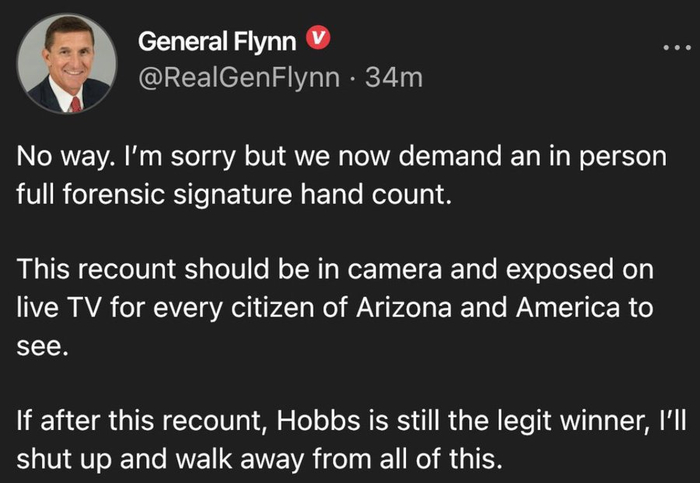Open General Flynn's profile picture
This screenshot has width=700, height=483.
pyautogui.click(x=68, y=65)
